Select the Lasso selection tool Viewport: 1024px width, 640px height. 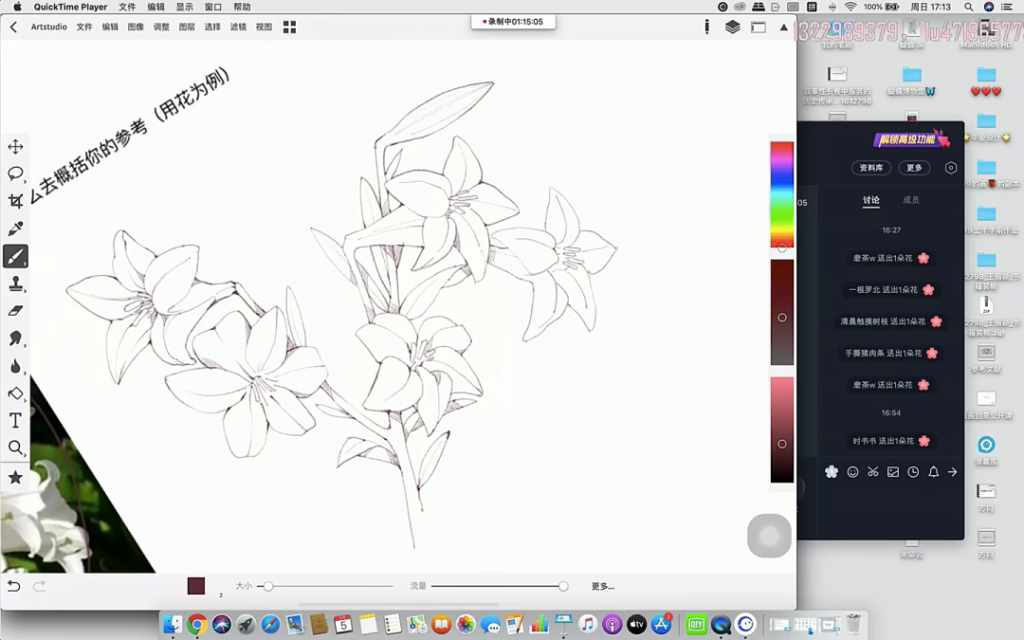coord(15,174)
